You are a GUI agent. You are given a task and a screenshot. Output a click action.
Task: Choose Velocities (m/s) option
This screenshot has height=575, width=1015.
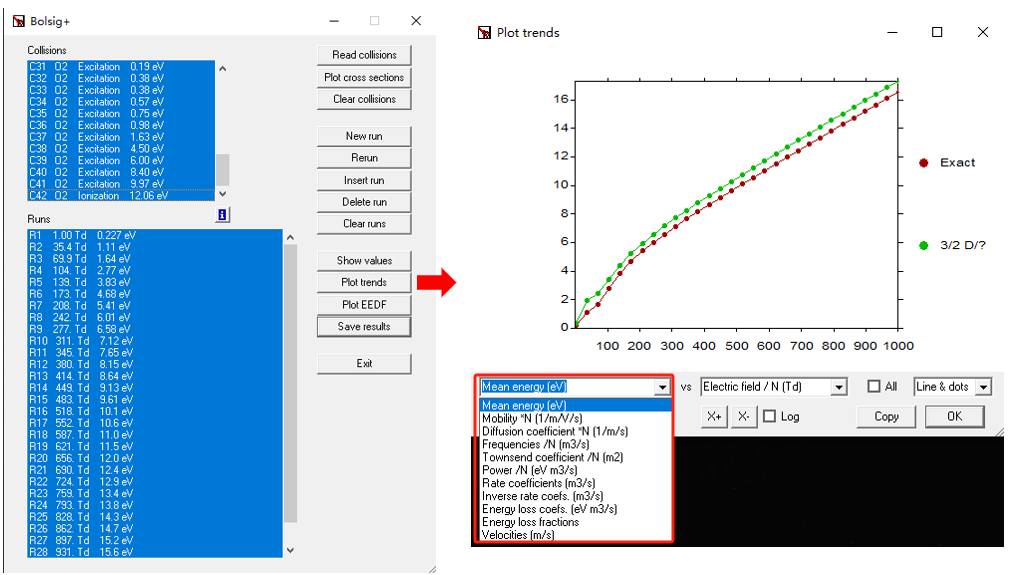click(x=575, y=535)
